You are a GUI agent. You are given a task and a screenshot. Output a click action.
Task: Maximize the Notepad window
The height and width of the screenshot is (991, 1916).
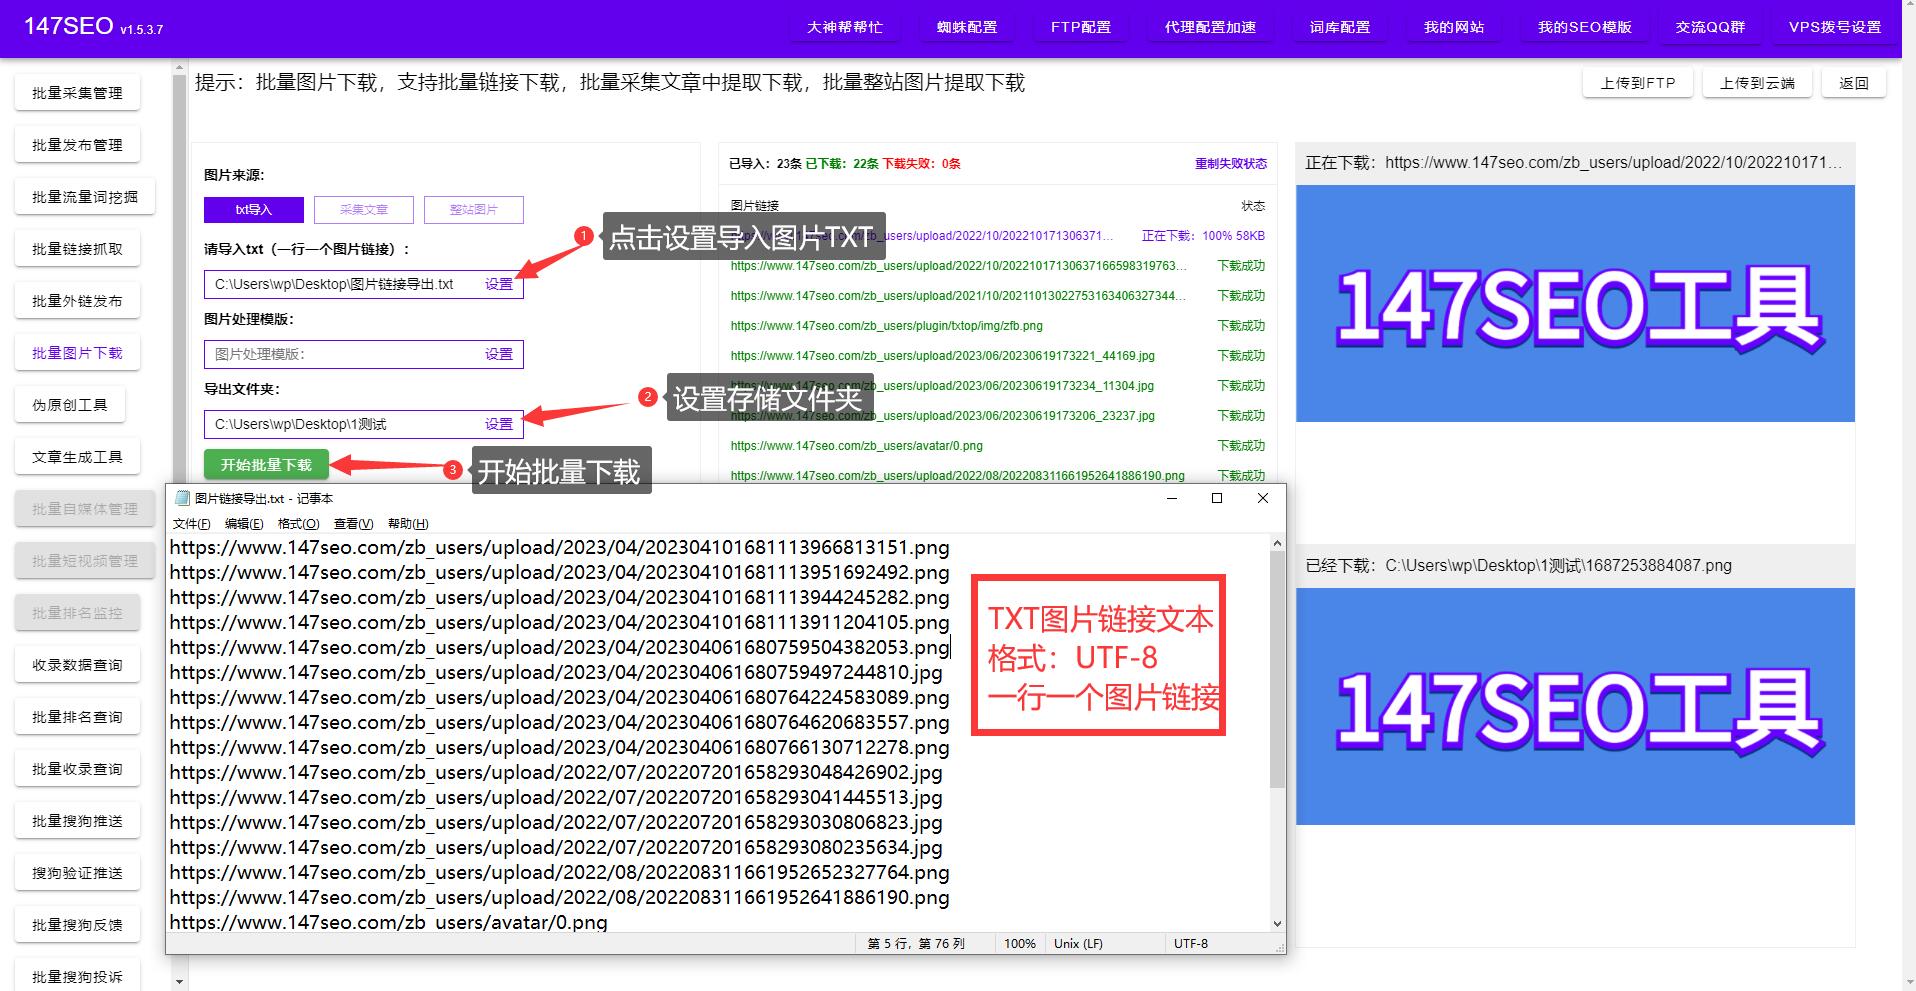point(1217,498)
